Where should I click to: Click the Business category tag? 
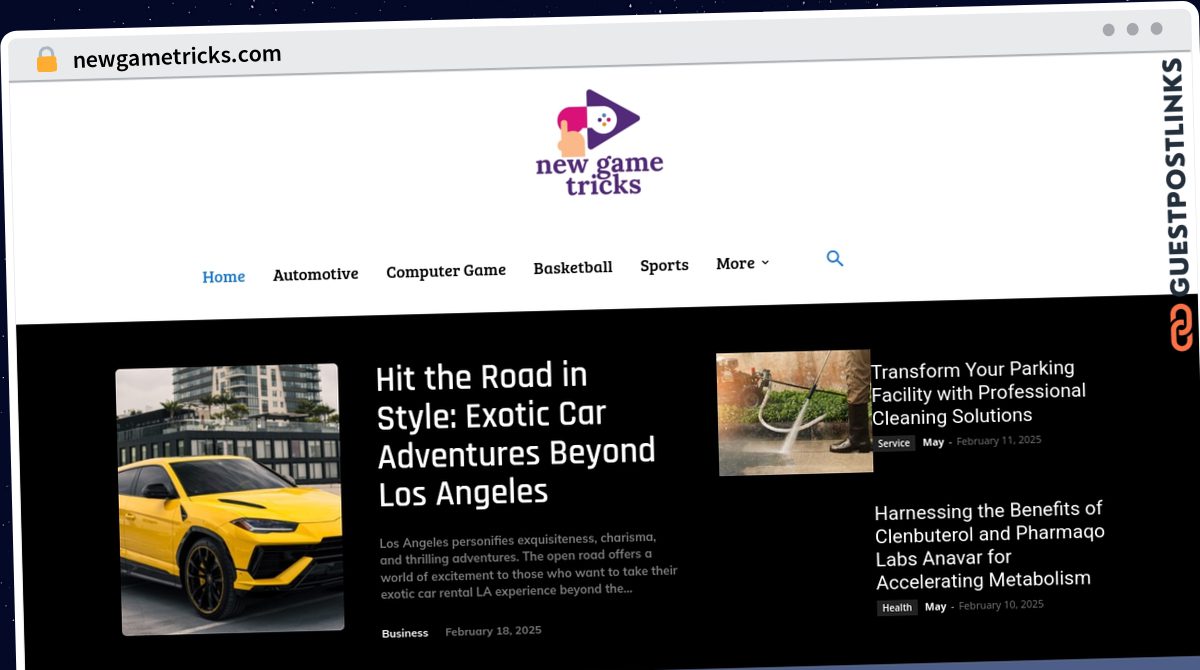[405, 633]
